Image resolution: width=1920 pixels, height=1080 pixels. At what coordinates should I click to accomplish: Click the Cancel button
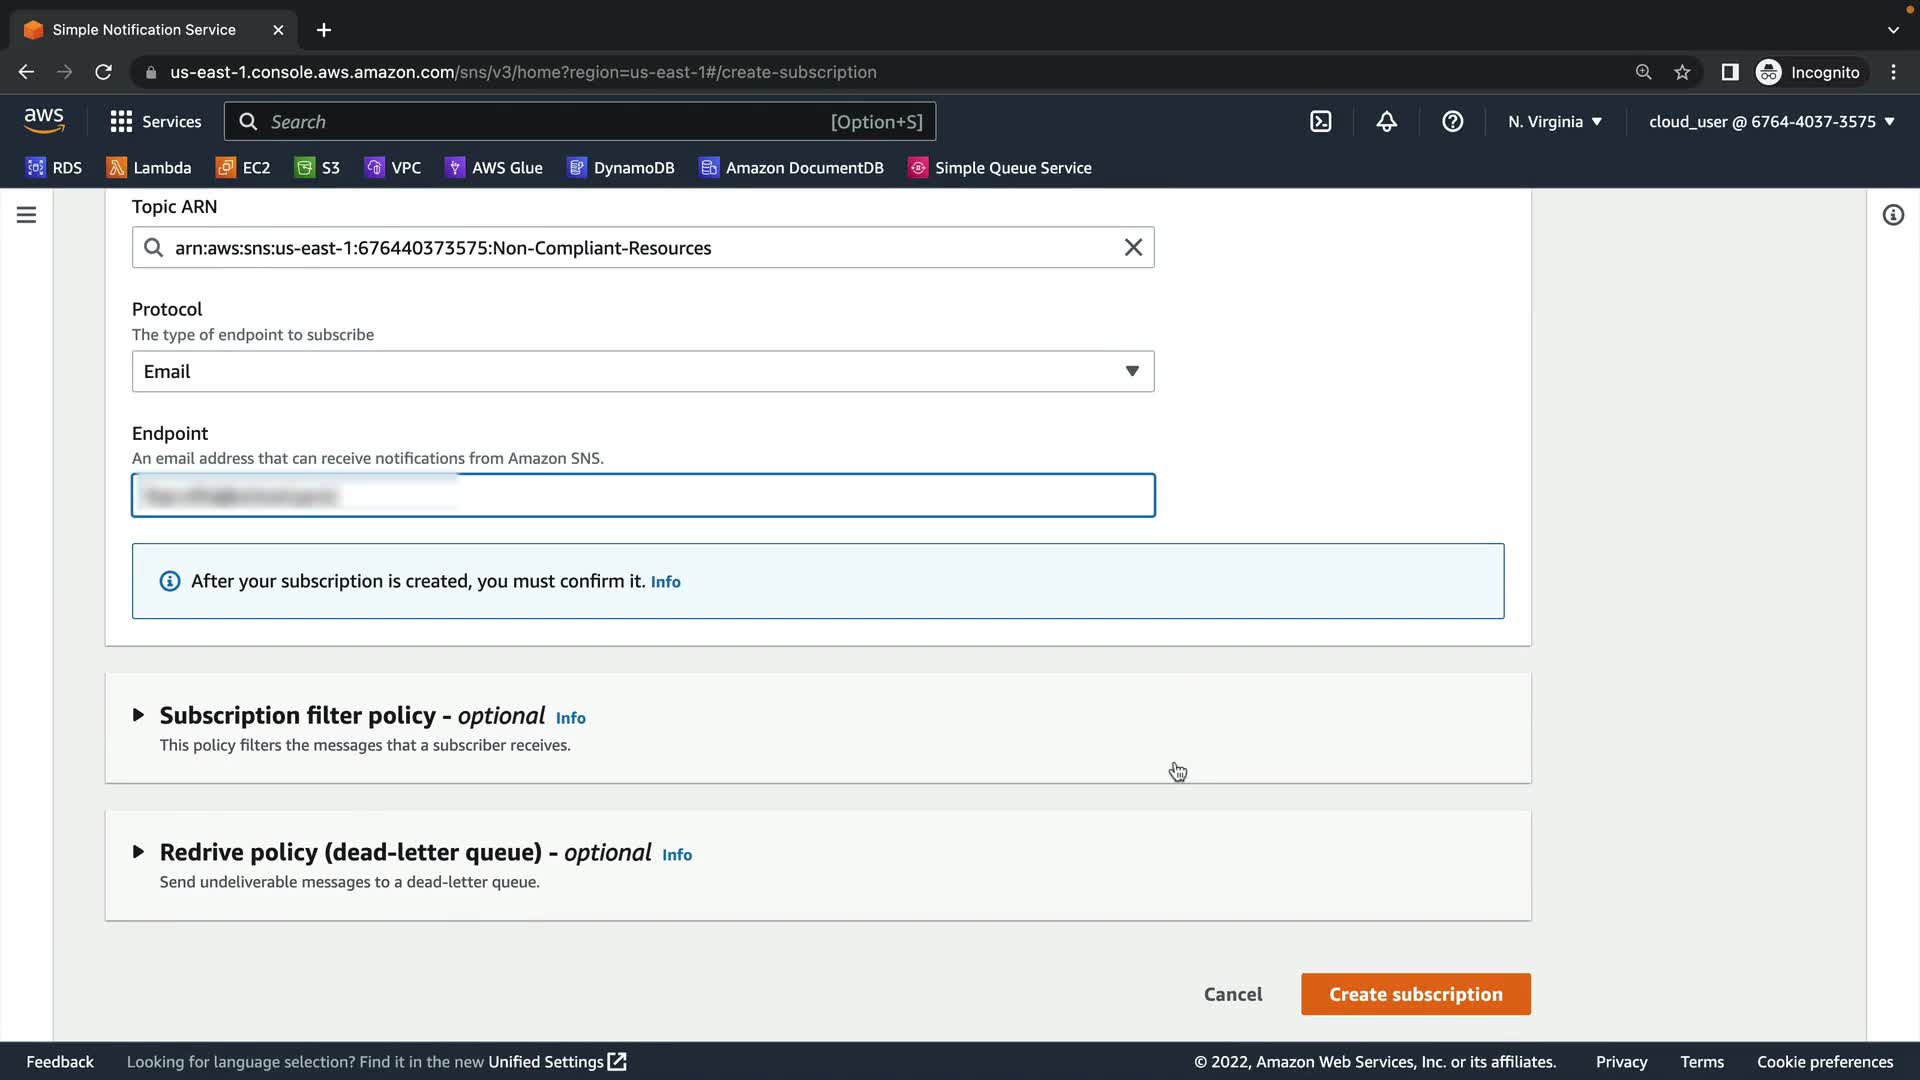(x=1232, y=995)
